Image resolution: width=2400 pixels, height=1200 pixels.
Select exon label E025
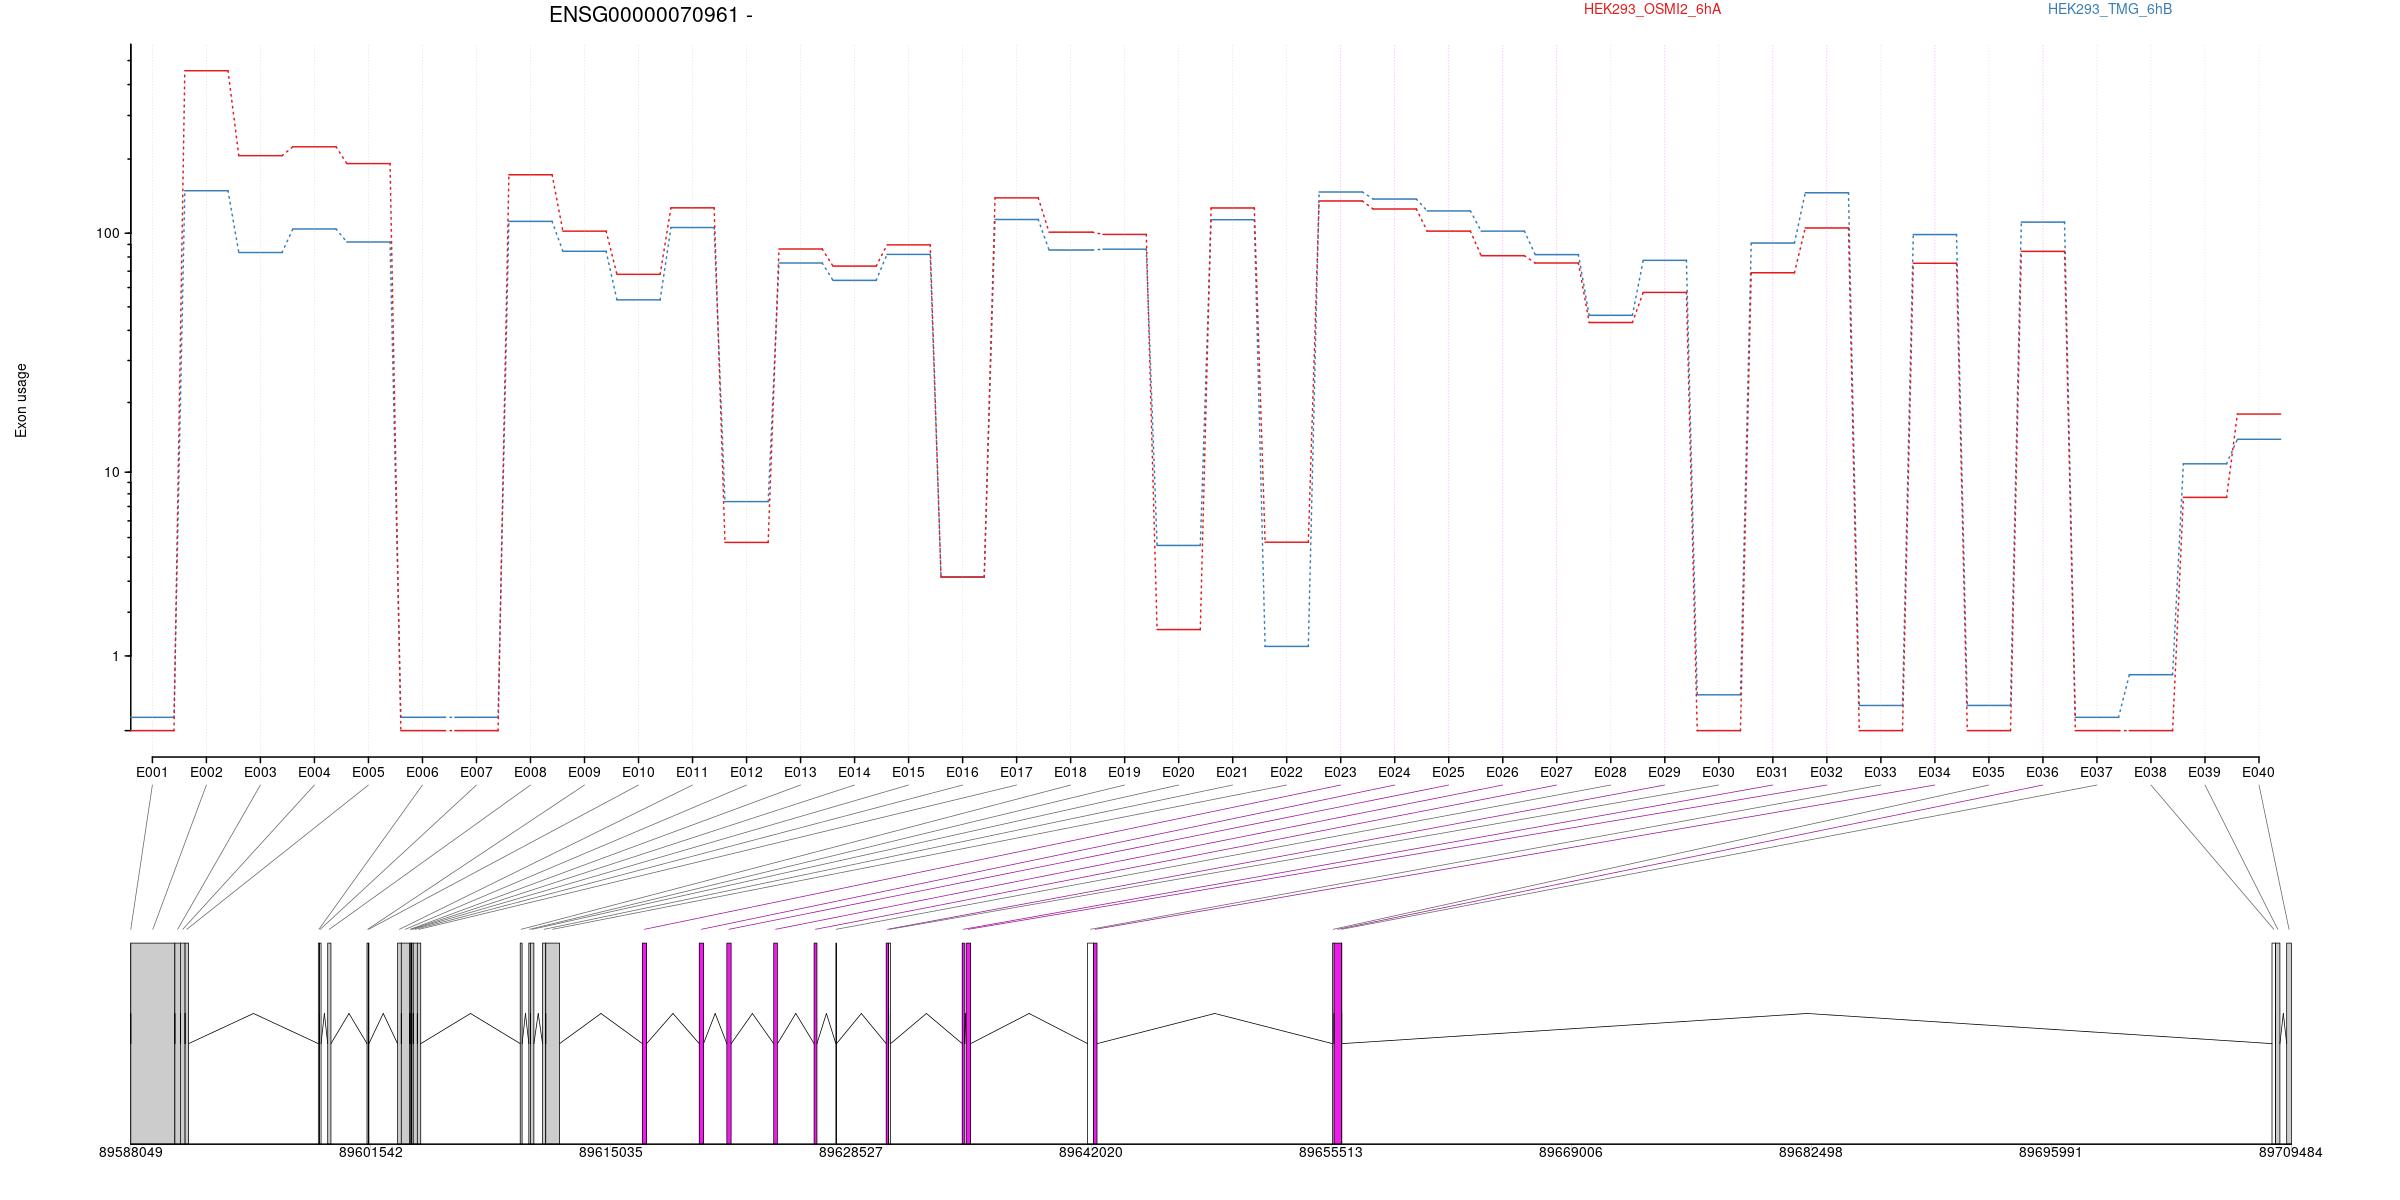point(1448,772)
